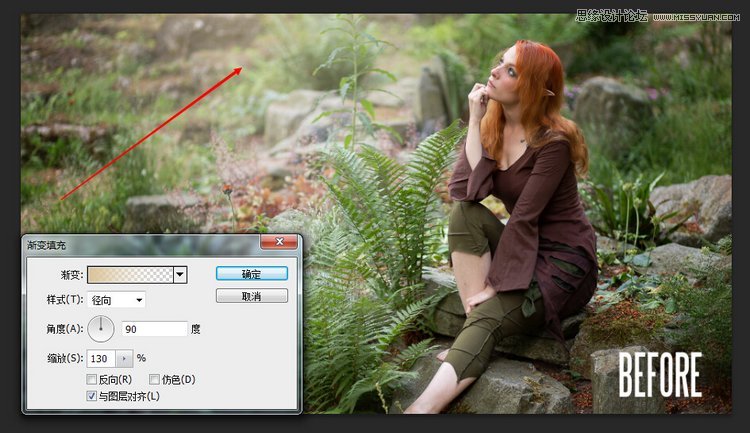750x433 pixels.
Task: Click the 样式(T) style label
Action: pos(65,300)
